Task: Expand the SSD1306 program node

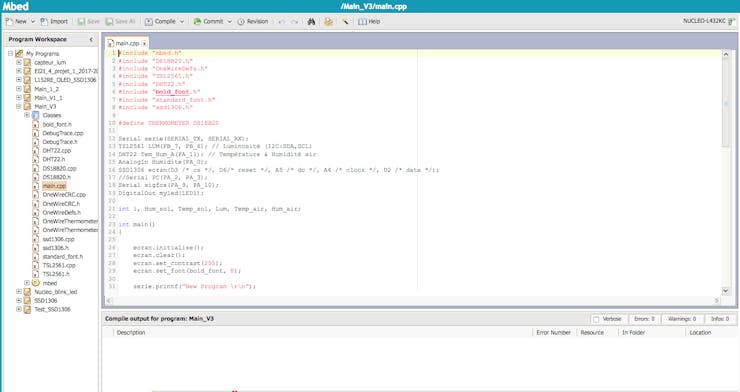Action: coord(19,300)
